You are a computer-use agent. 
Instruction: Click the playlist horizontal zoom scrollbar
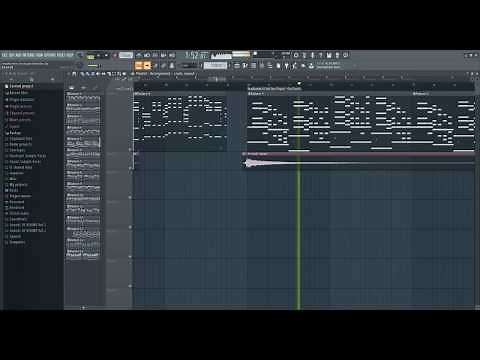(217, 79)
